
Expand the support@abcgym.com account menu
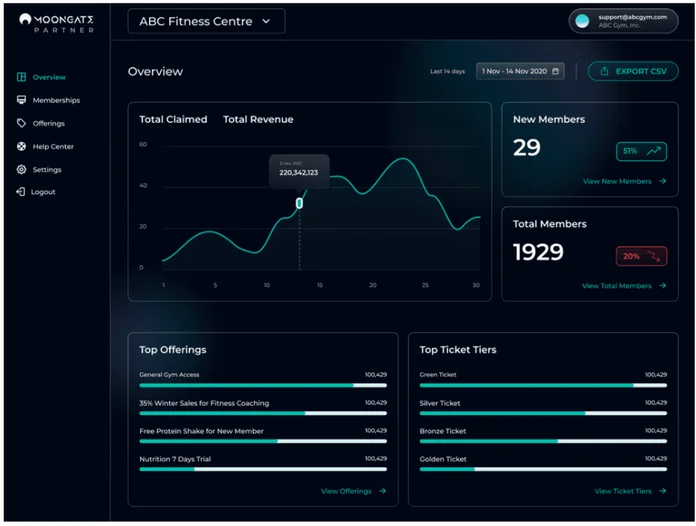click(623, 21)
